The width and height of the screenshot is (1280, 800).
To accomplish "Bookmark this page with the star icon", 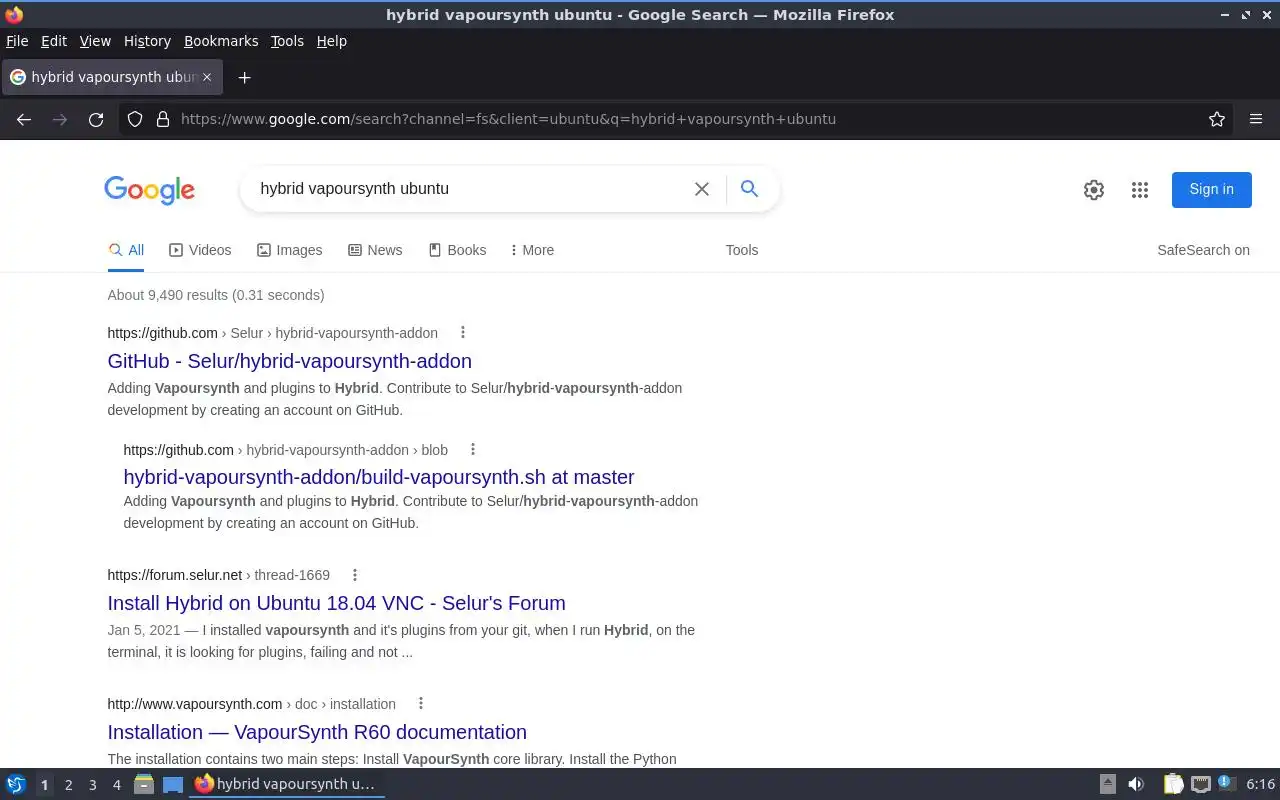I will point(1217,119).
